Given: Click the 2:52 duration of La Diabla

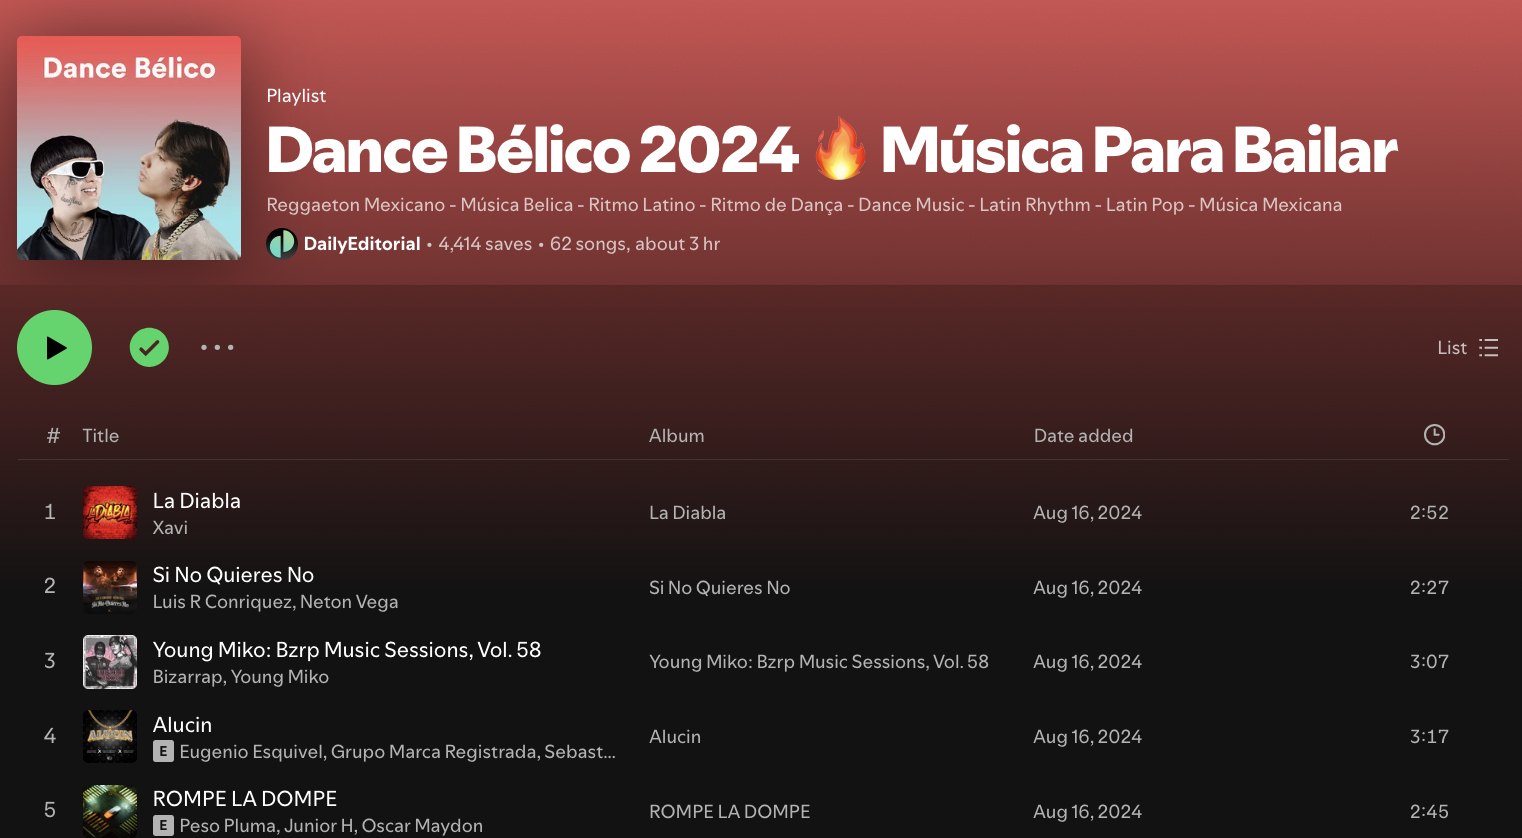Looking at the screenshot, I should tap(1429, 512).
